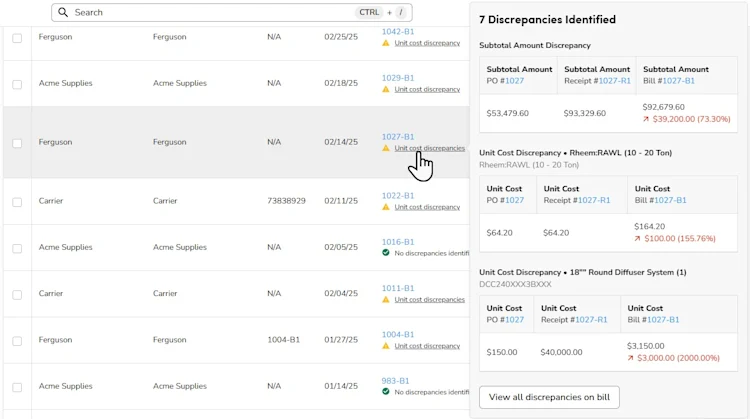Click warning icon on bill 1042-B1 row

[386, 43]
